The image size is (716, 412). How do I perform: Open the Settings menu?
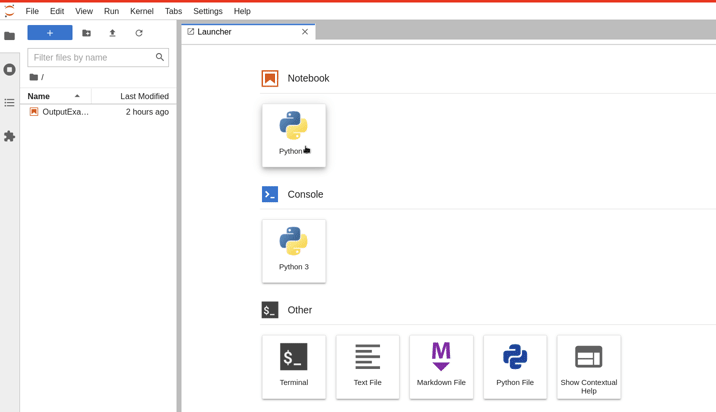coord(208,11)
